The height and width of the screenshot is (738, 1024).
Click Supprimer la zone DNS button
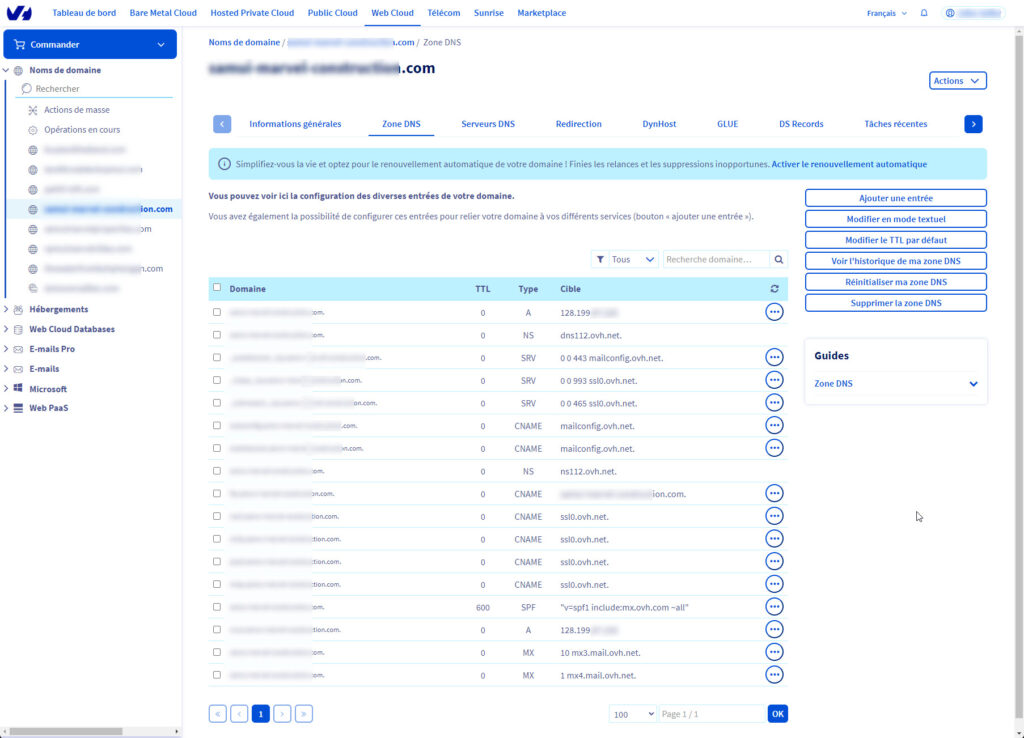[x=895, y=302]
